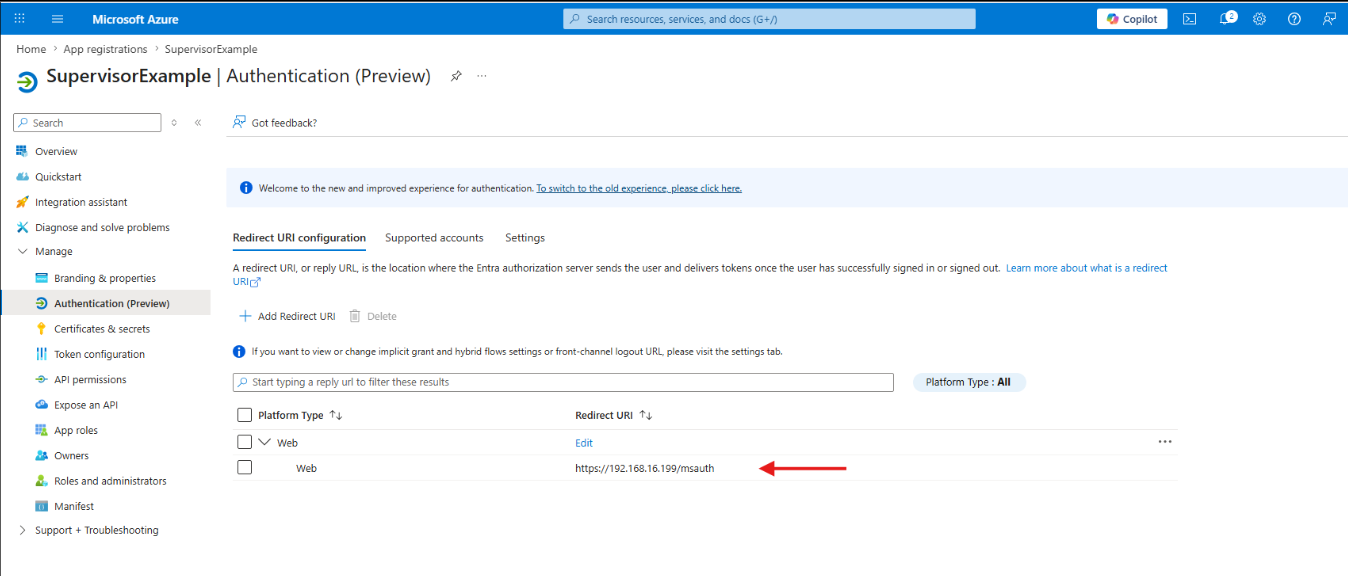Open Learn more about redirect URI link
The height and width of the screenshot is (576, 1348).
(1086, 268)
